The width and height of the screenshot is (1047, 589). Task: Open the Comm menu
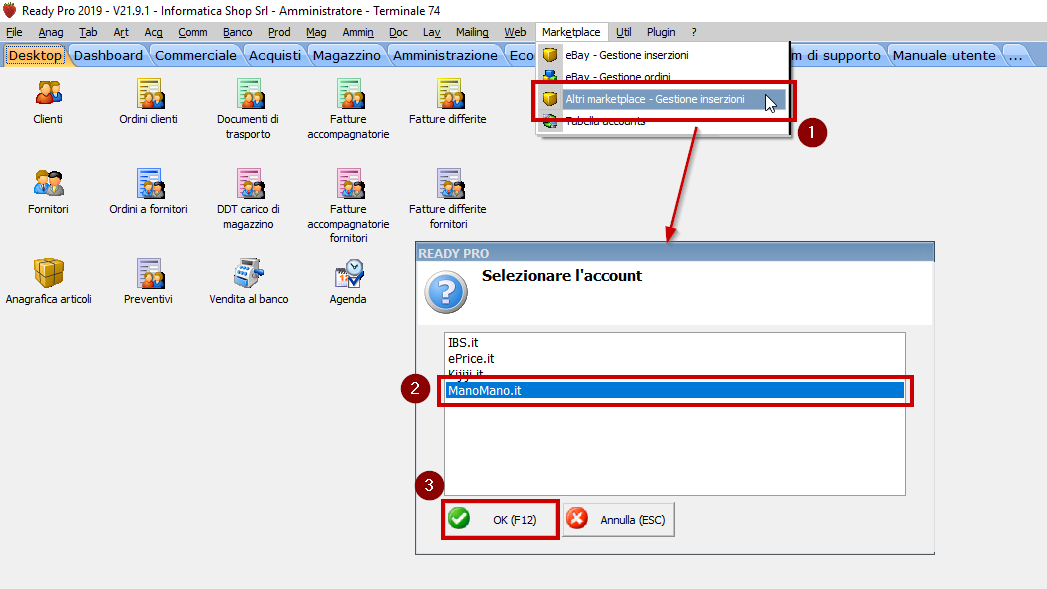[193, 32]
